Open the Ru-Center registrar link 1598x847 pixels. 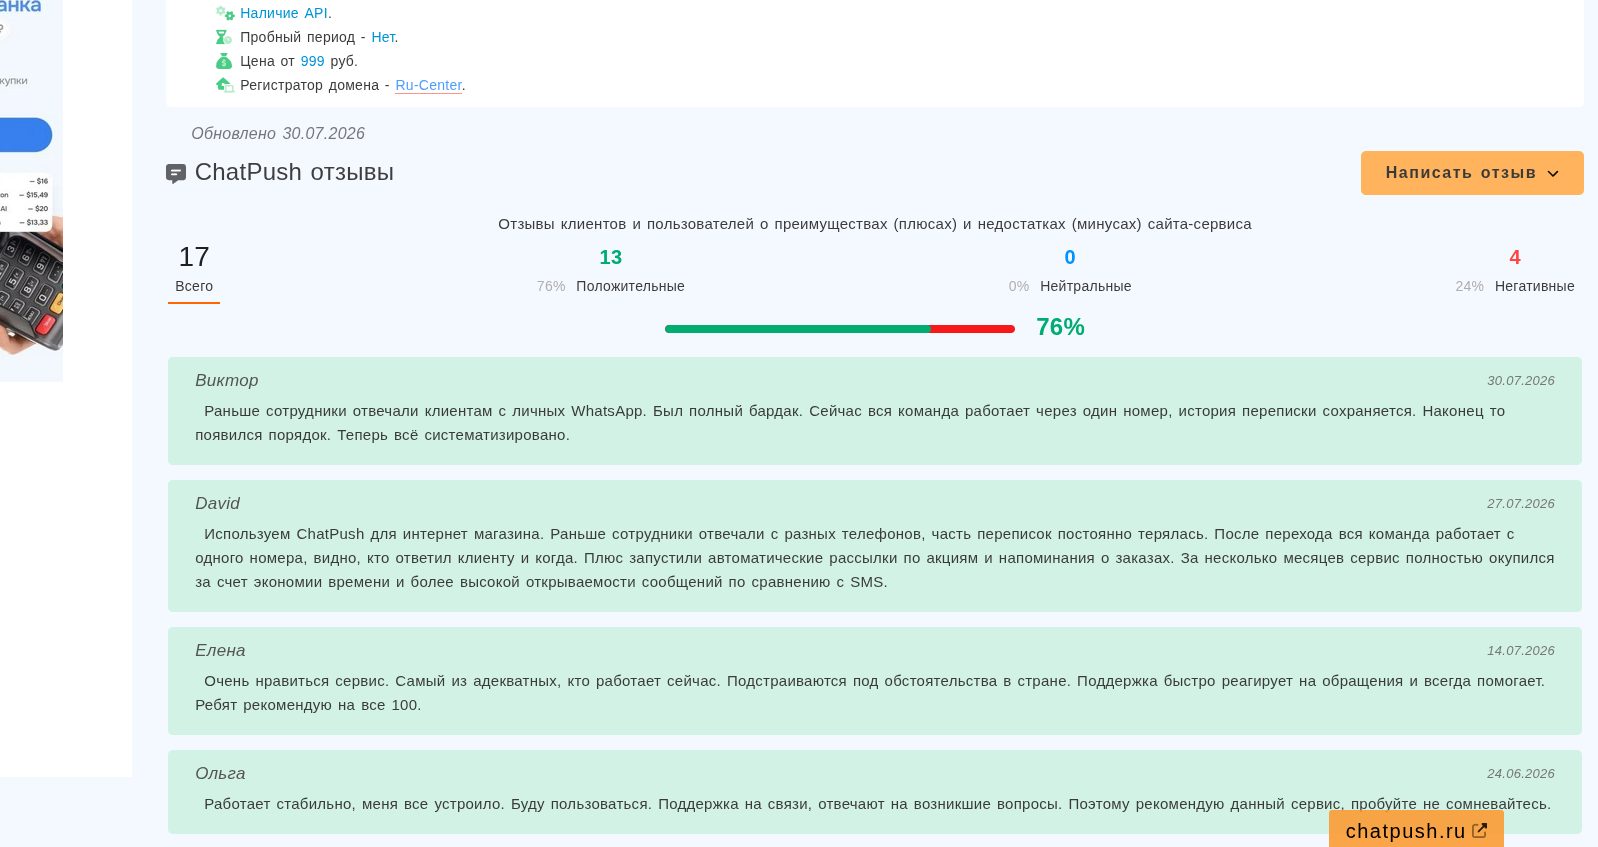428,85
